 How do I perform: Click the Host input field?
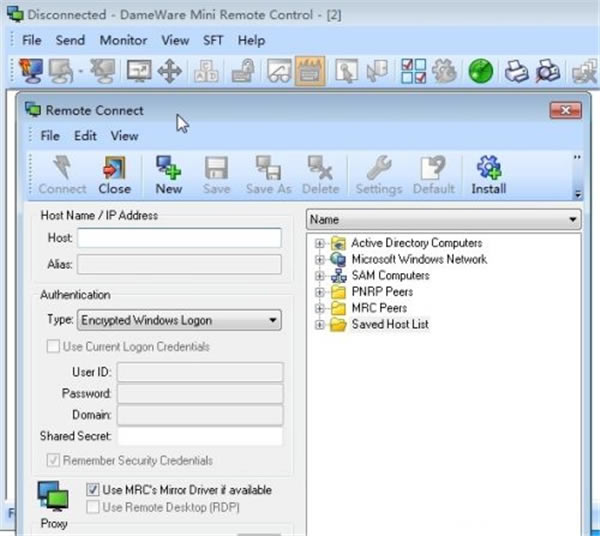point(179,238)
